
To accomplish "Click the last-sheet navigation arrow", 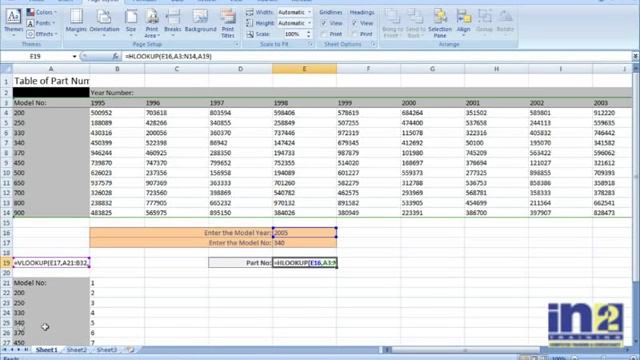I will 26,350.
